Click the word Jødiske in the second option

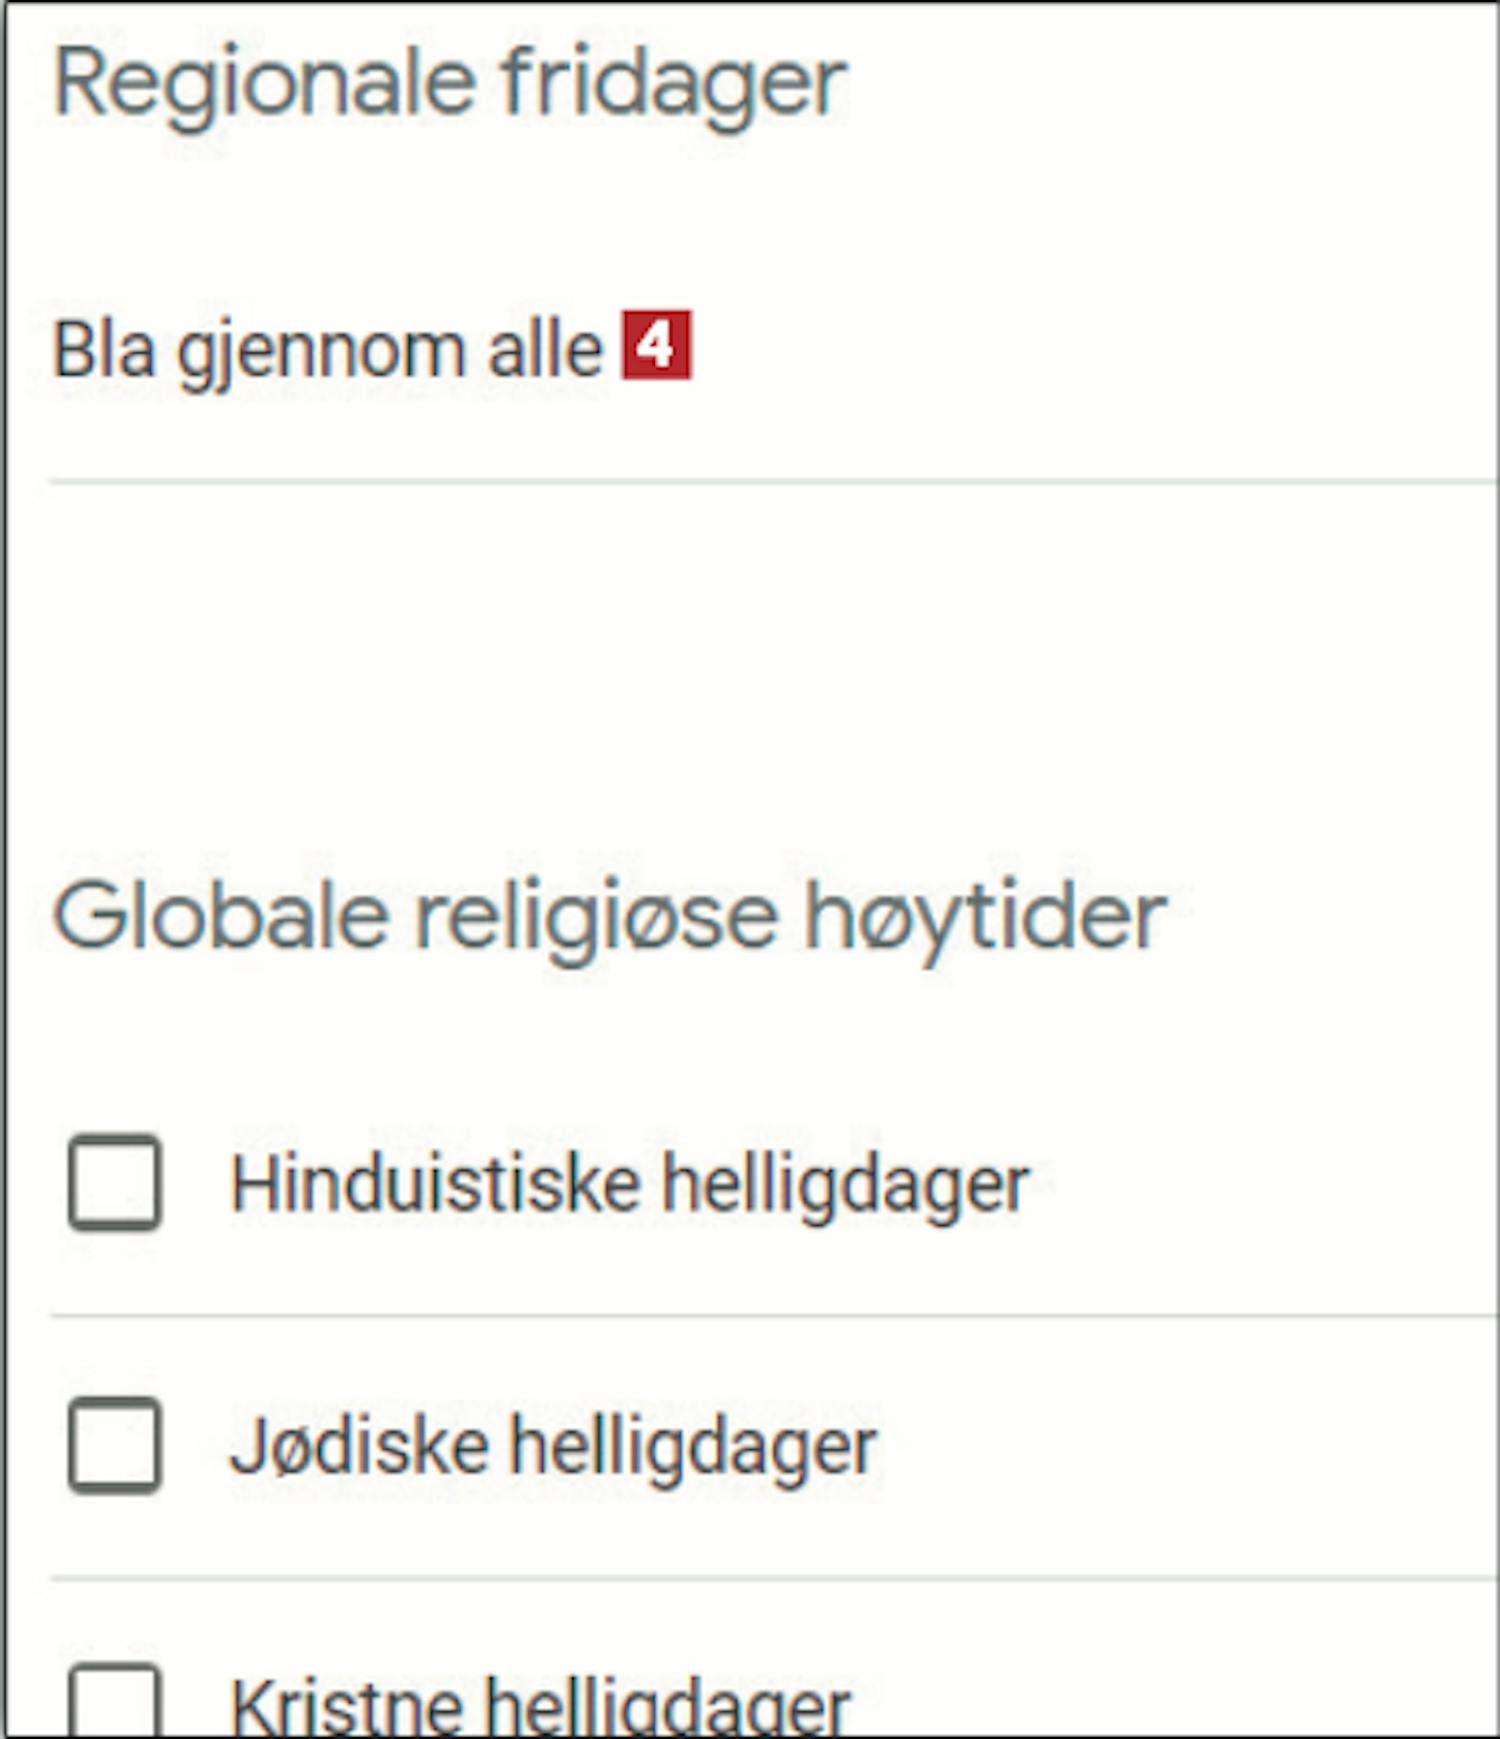point(359,1446)
